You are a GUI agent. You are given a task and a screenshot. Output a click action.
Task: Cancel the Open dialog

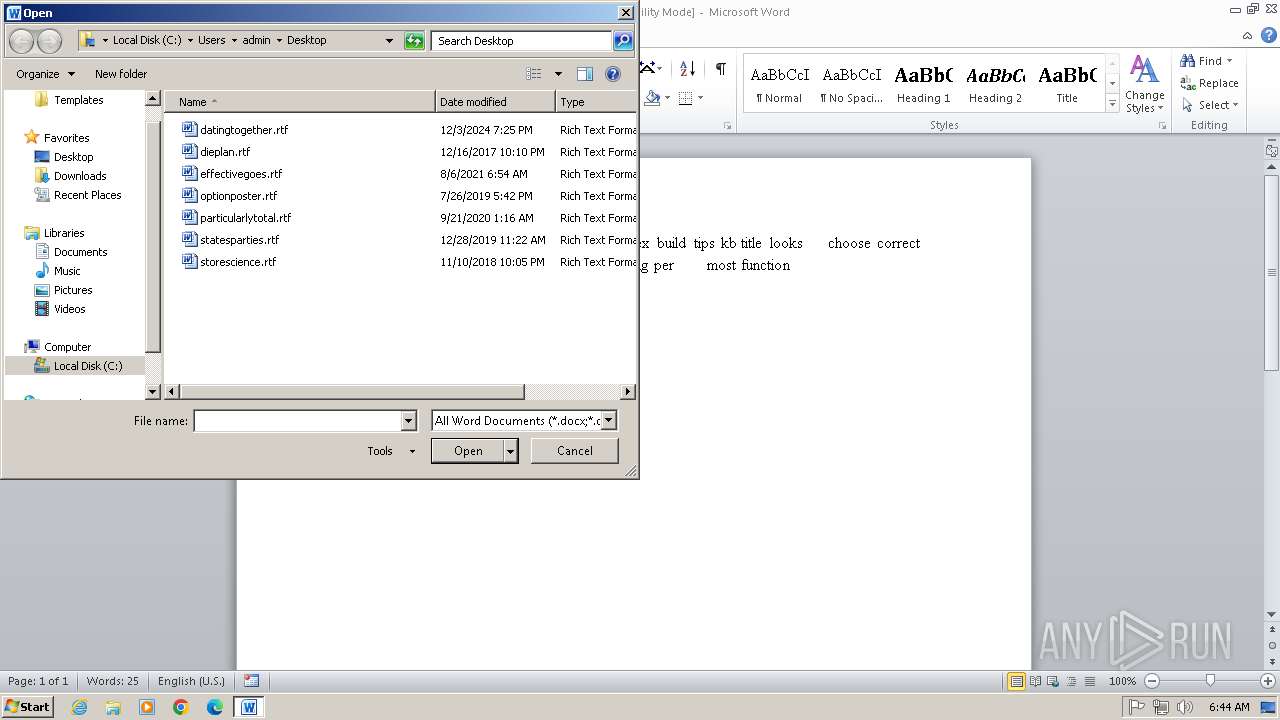pyautogui.click(x=575, y=451)
